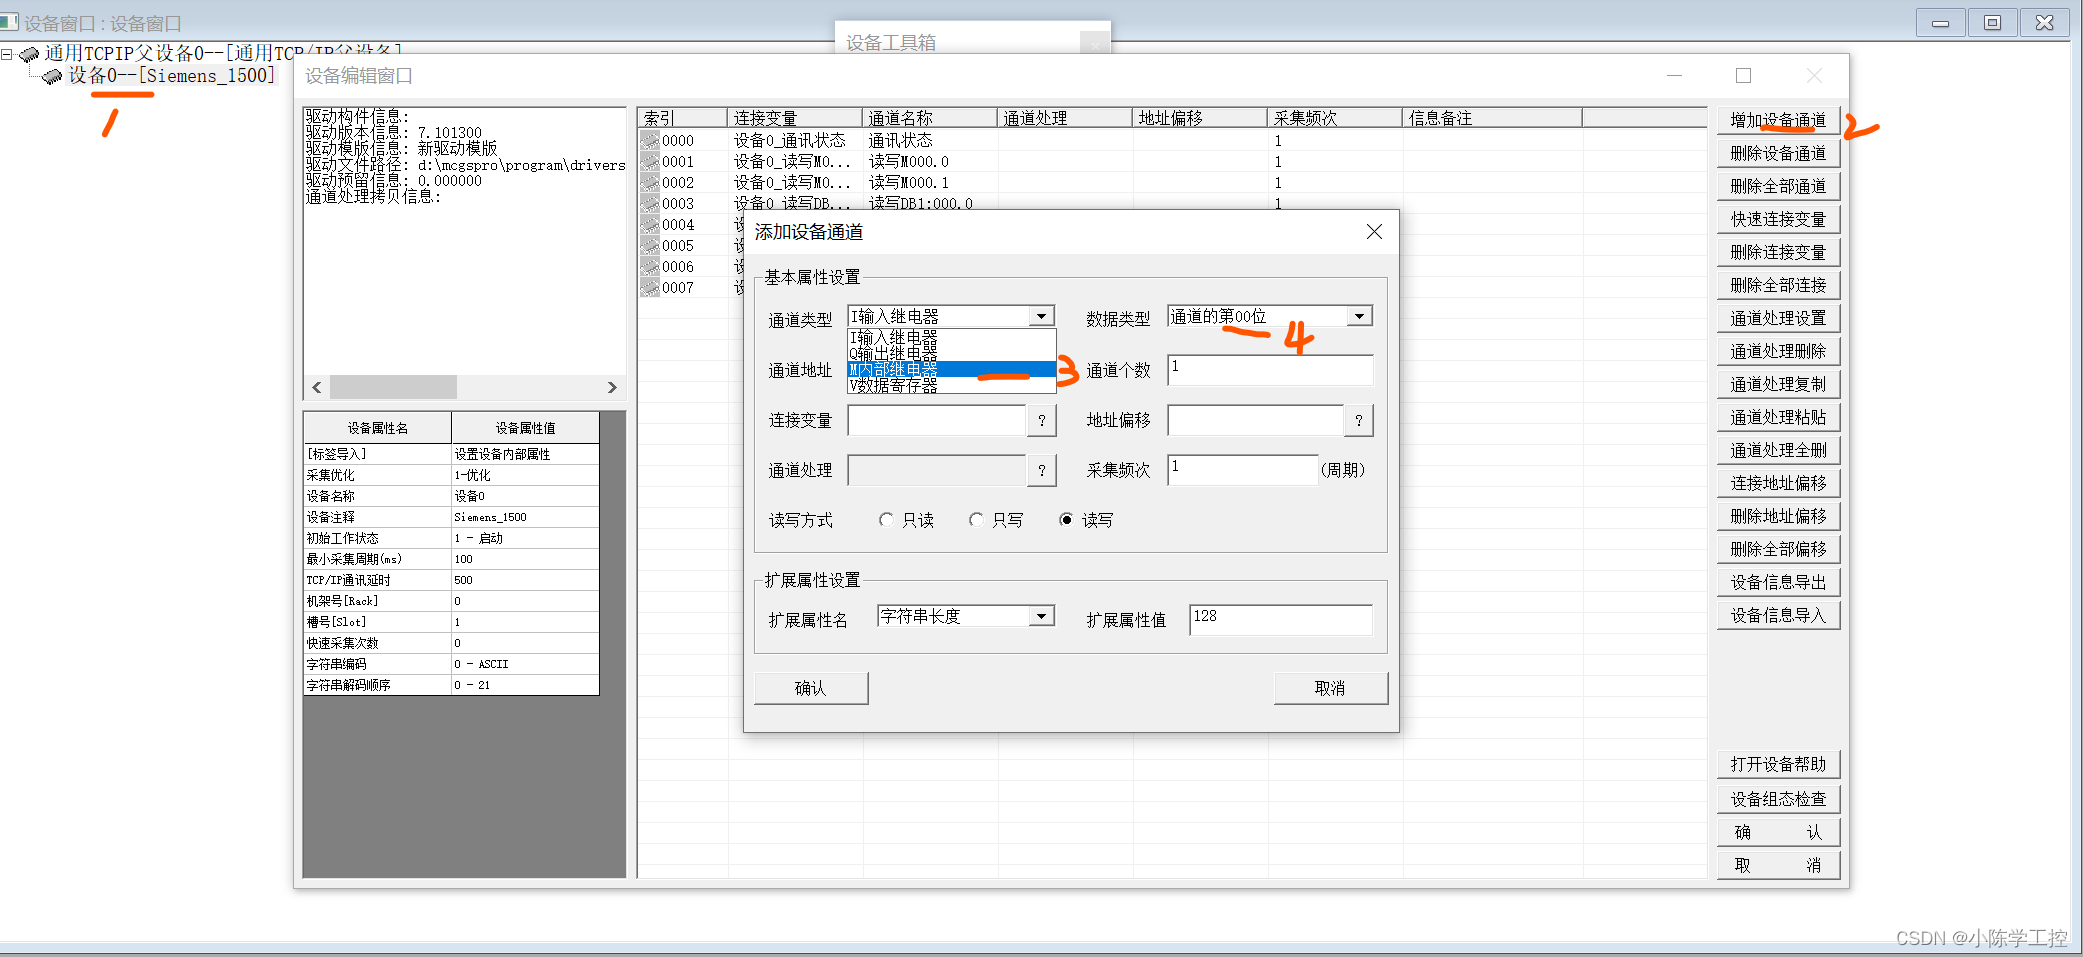Click the Siemens_1500 device chip icon
This screenshot has height=957, width=2083.
point(50,76)
